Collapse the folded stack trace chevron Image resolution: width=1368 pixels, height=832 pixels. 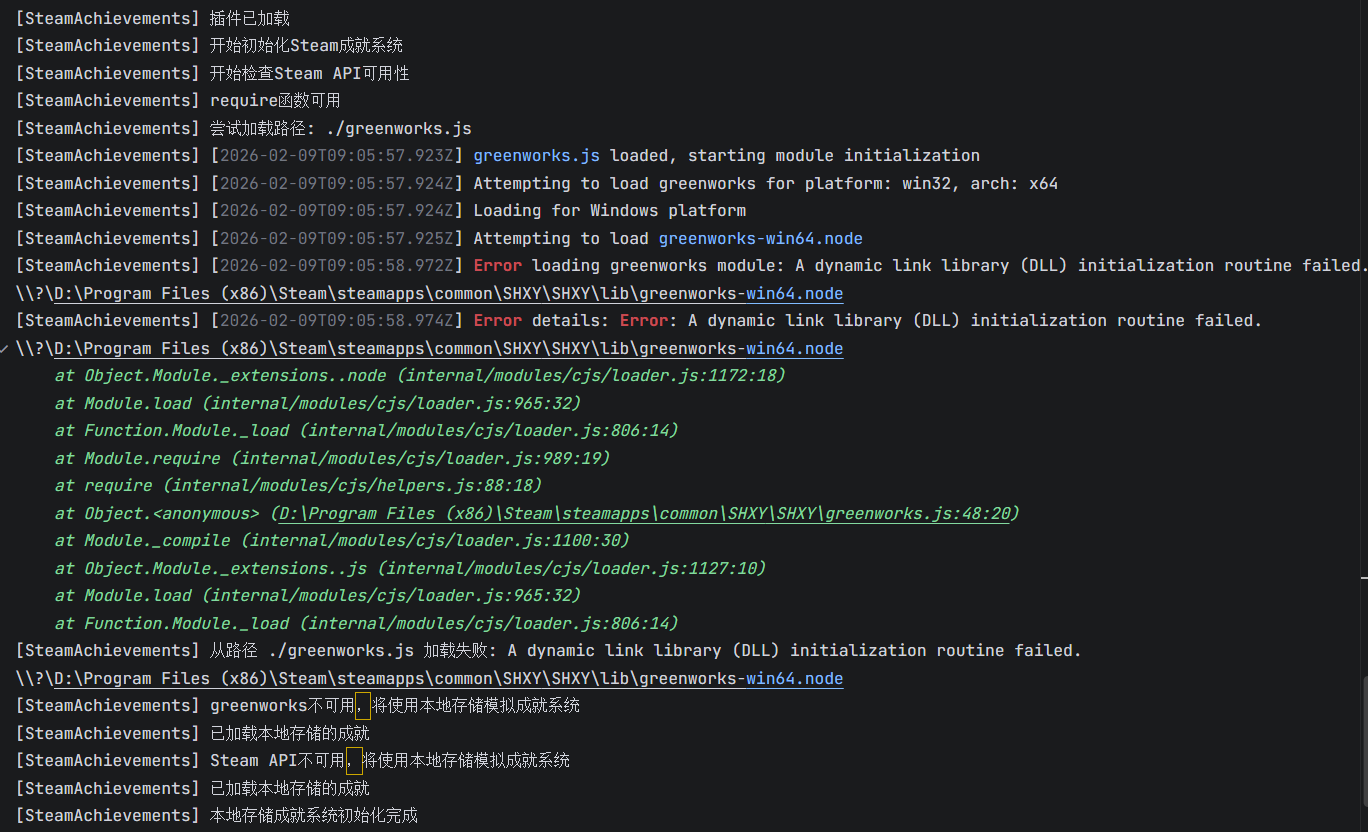[6, 349]
